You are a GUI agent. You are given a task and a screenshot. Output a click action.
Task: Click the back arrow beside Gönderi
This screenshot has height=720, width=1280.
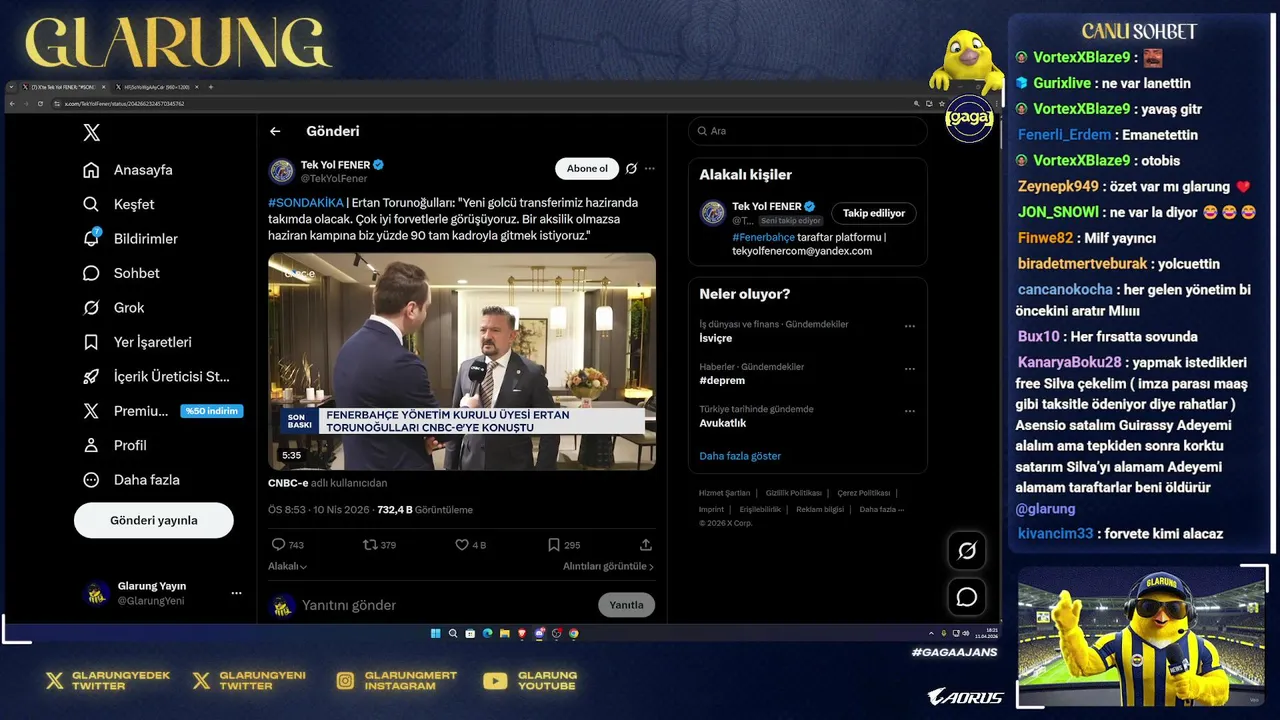point(275,131)
